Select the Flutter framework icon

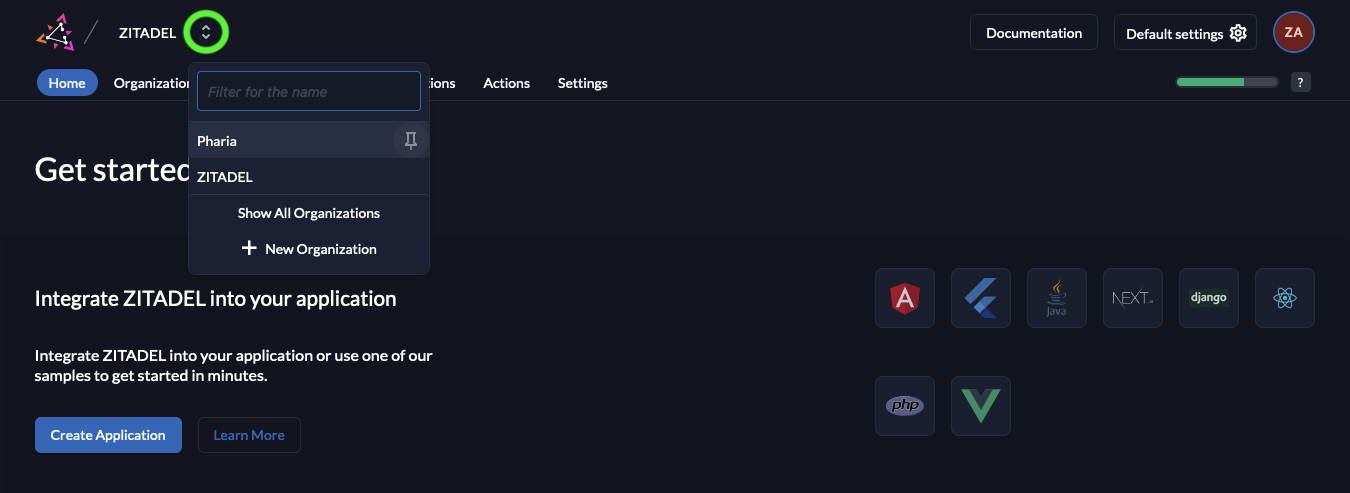click(x=981, y=298)
